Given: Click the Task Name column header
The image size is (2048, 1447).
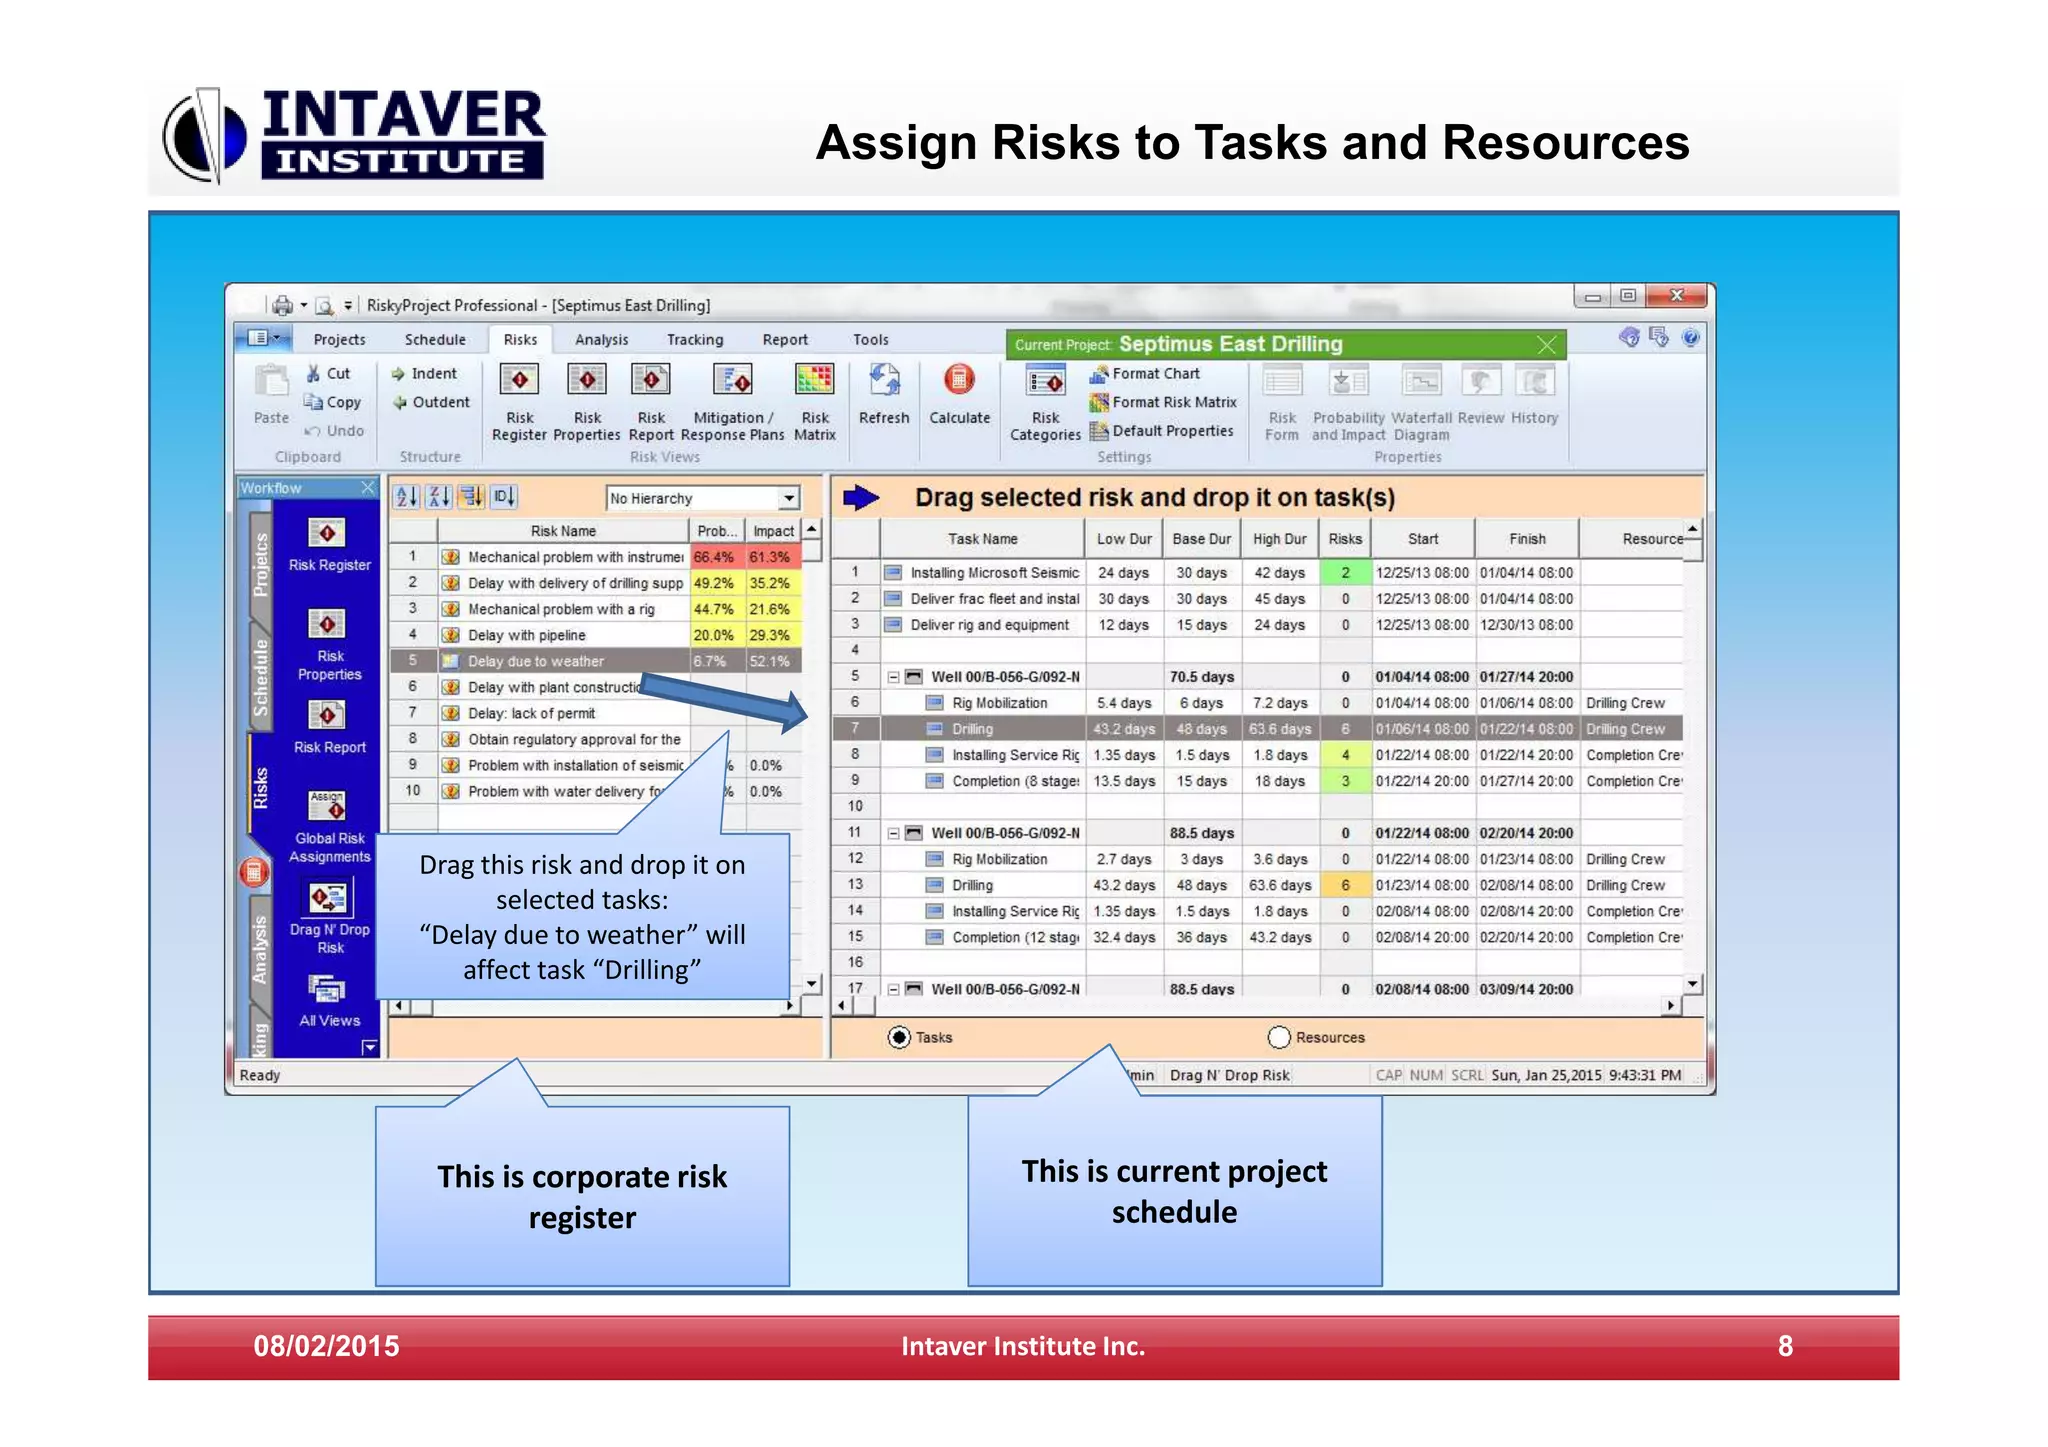Looking at the screenshot, I should pyautogui.click(x=982, y=539).
